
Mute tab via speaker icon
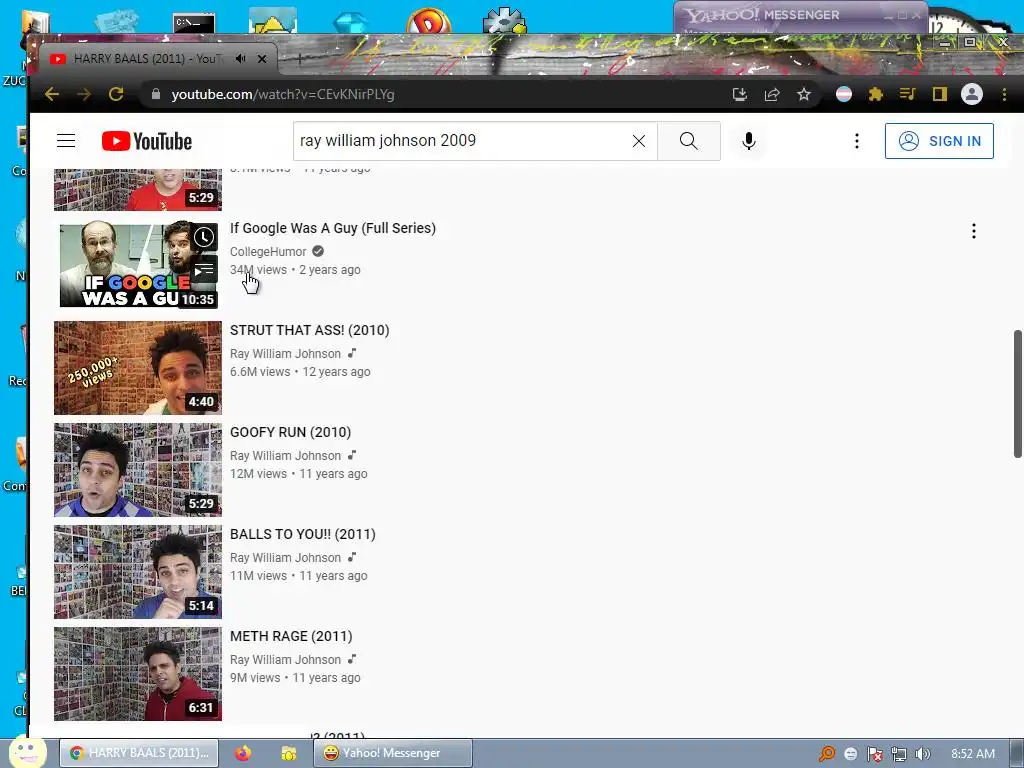pyautogui.click(x=240, y=59)
